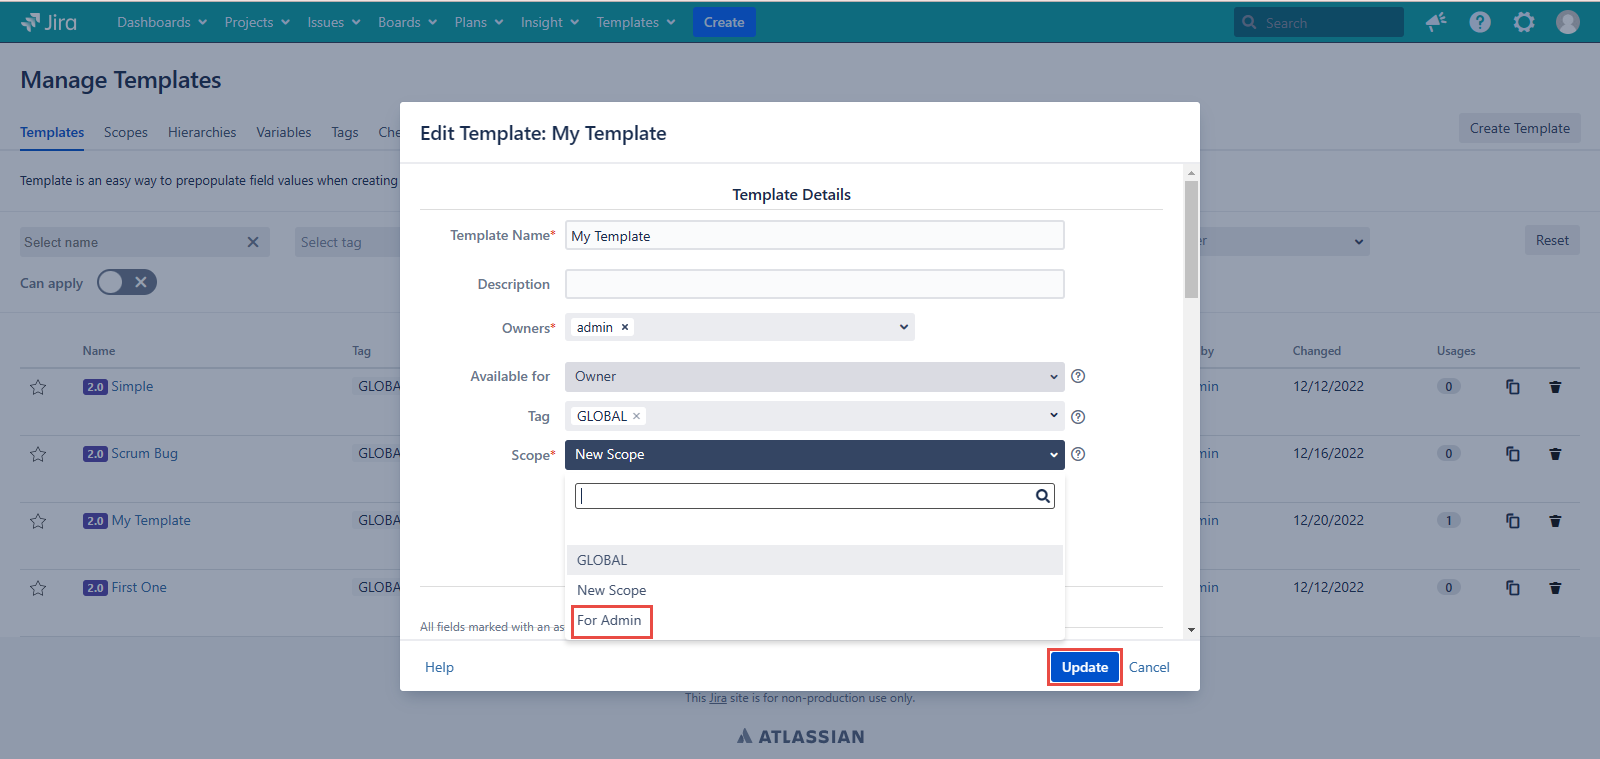Image resolution: width=1600 pixels, height=759 pixels.
Task: Click search magnifier in scope dropdown
Action: coord(1042,496)
